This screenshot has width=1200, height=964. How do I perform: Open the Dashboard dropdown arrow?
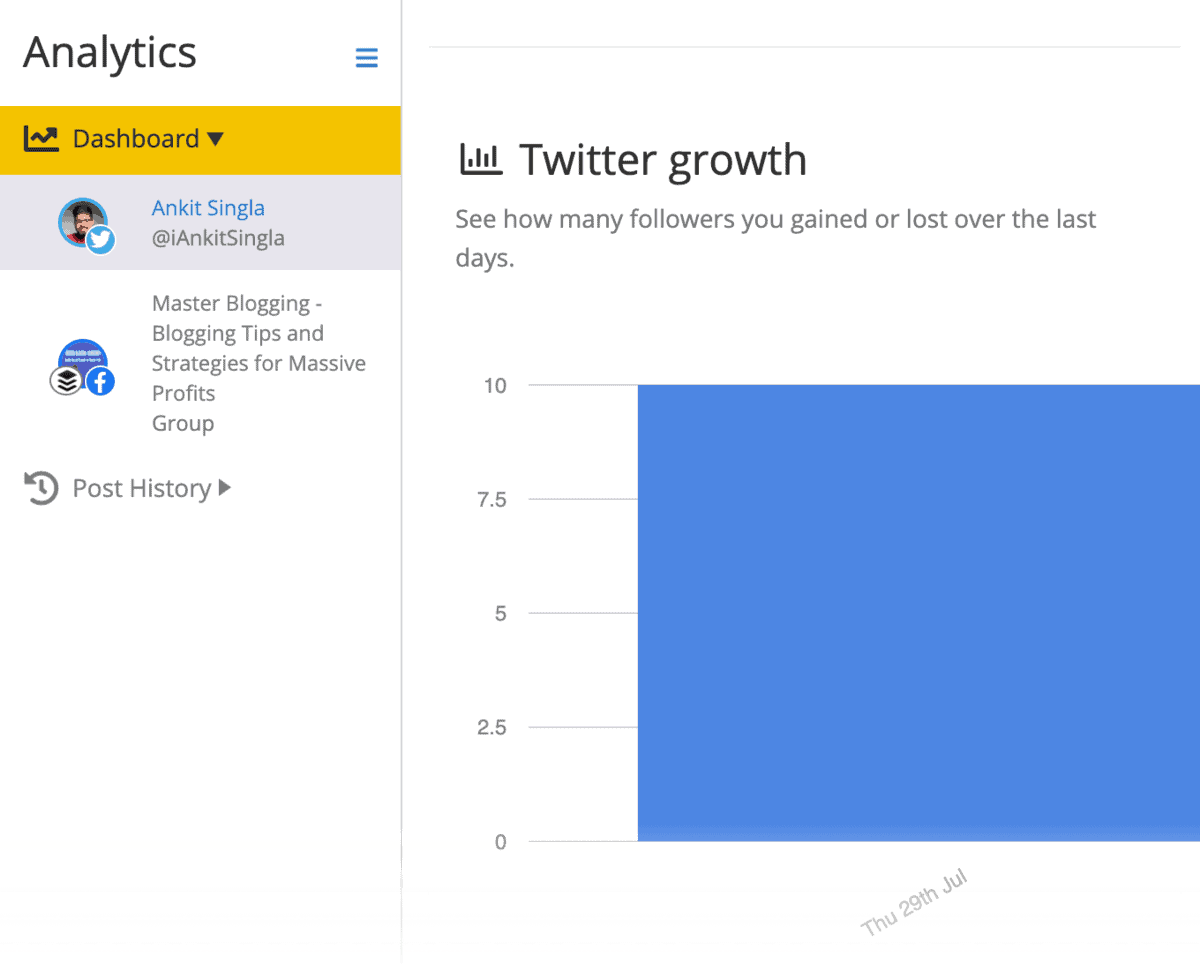pyautogui.click(x=216, y=139)
